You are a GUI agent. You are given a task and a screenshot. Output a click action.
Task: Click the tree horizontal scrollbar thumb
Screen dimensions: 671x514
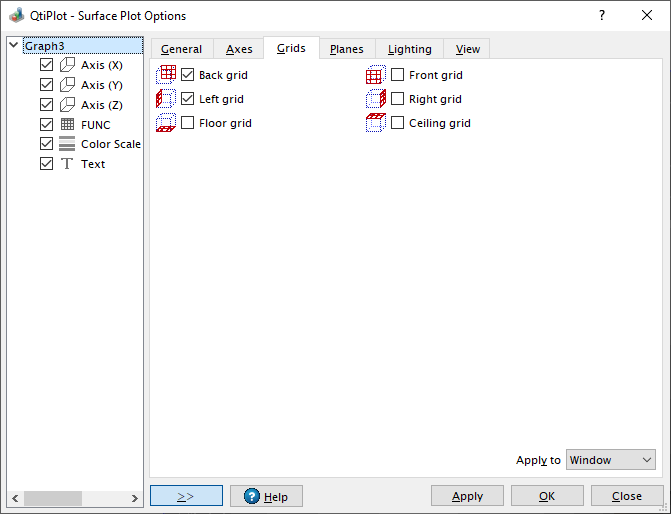click(52, 498)
